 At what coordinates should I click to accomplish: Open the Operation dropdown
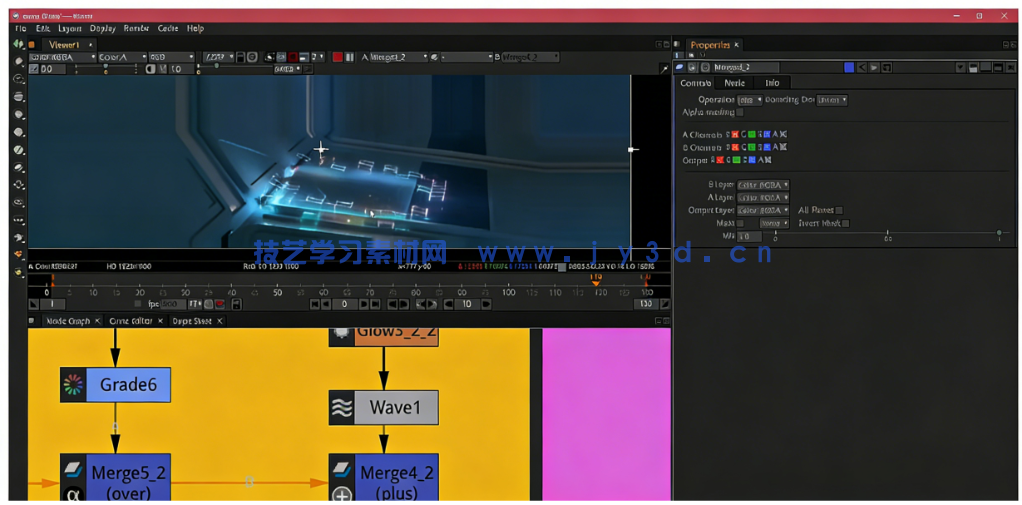click(x=749, y=100)
